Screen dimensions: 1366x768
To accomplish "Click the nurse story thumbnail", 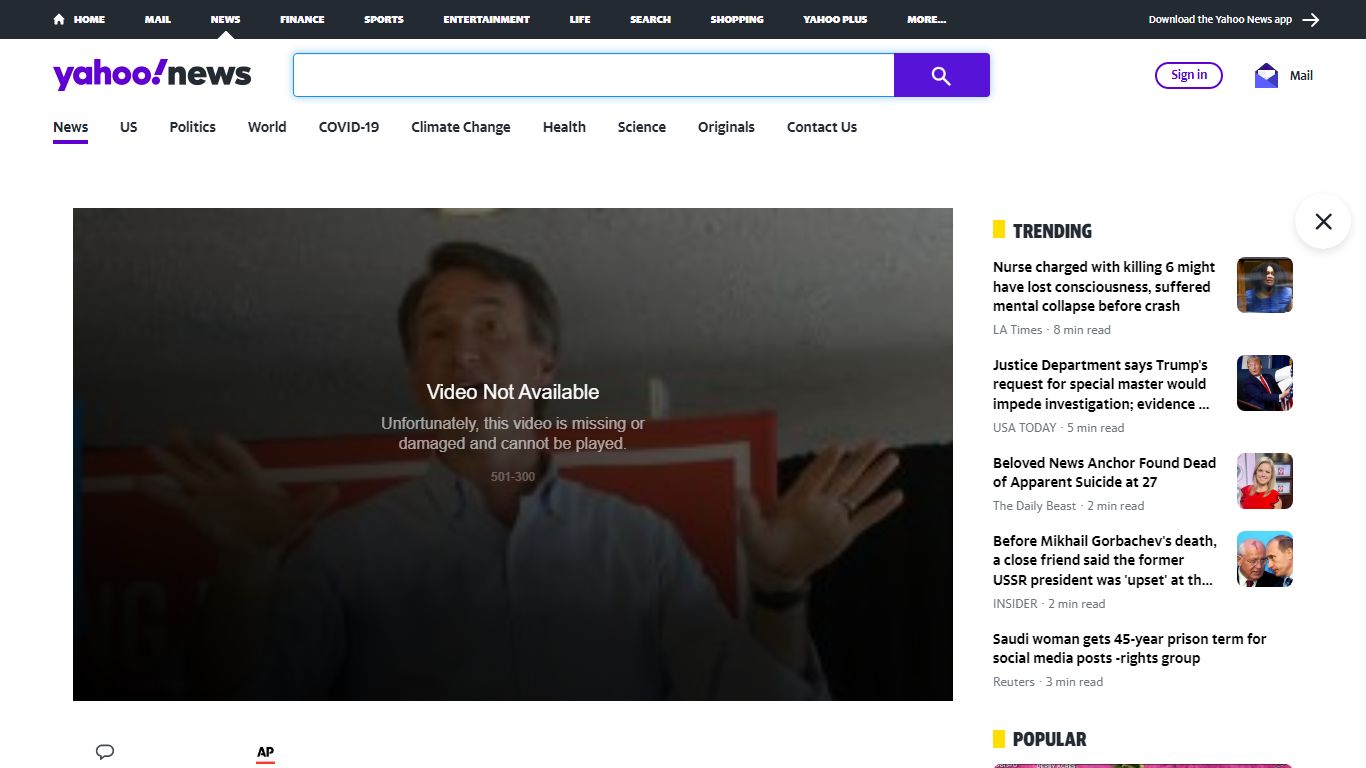I will pos(1265,285).
